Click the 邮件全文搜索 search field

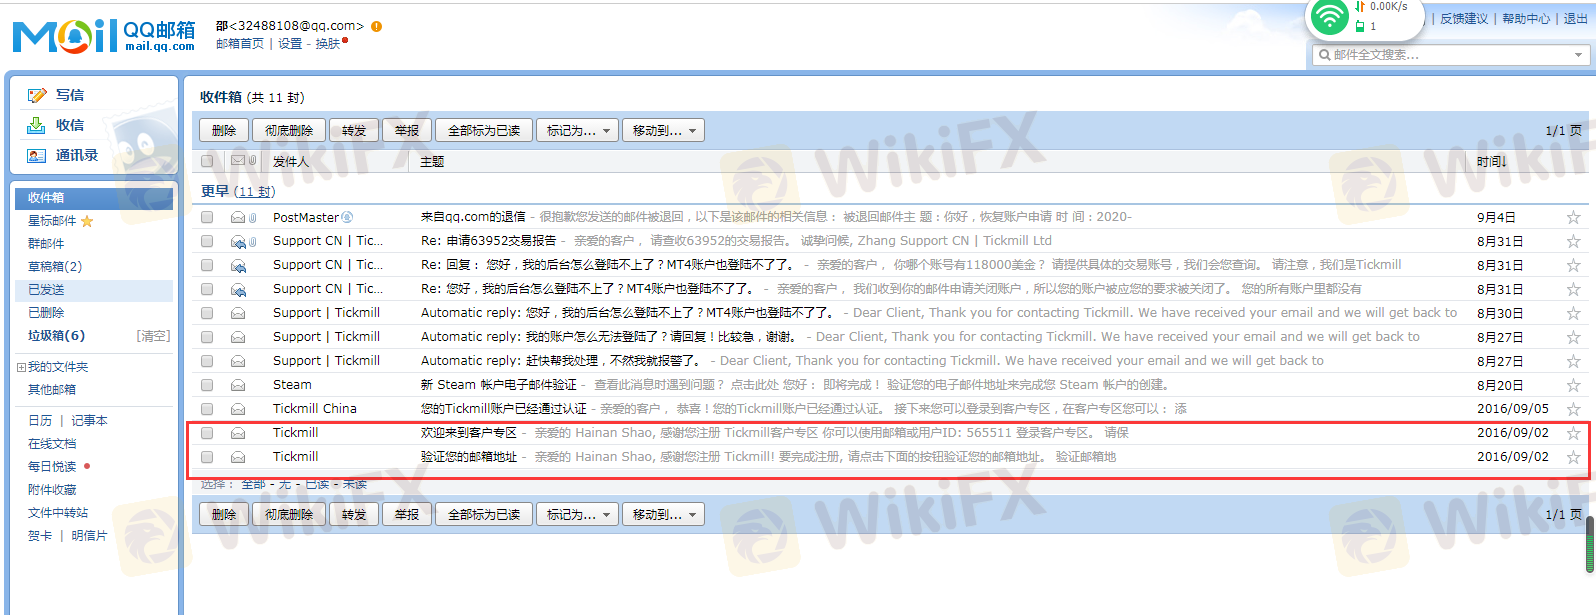coord(1450,55)
